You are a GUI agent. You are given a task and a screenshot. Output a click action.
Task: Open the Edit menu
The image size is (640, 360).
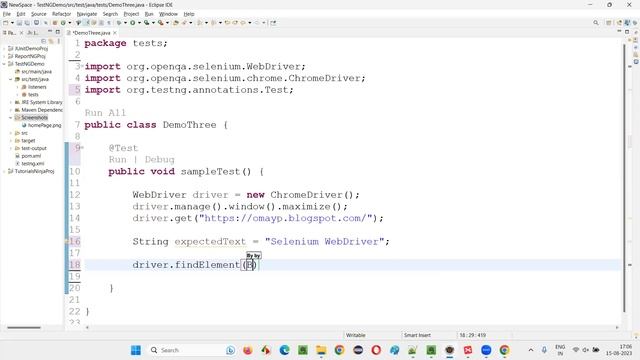click(21, 14)
